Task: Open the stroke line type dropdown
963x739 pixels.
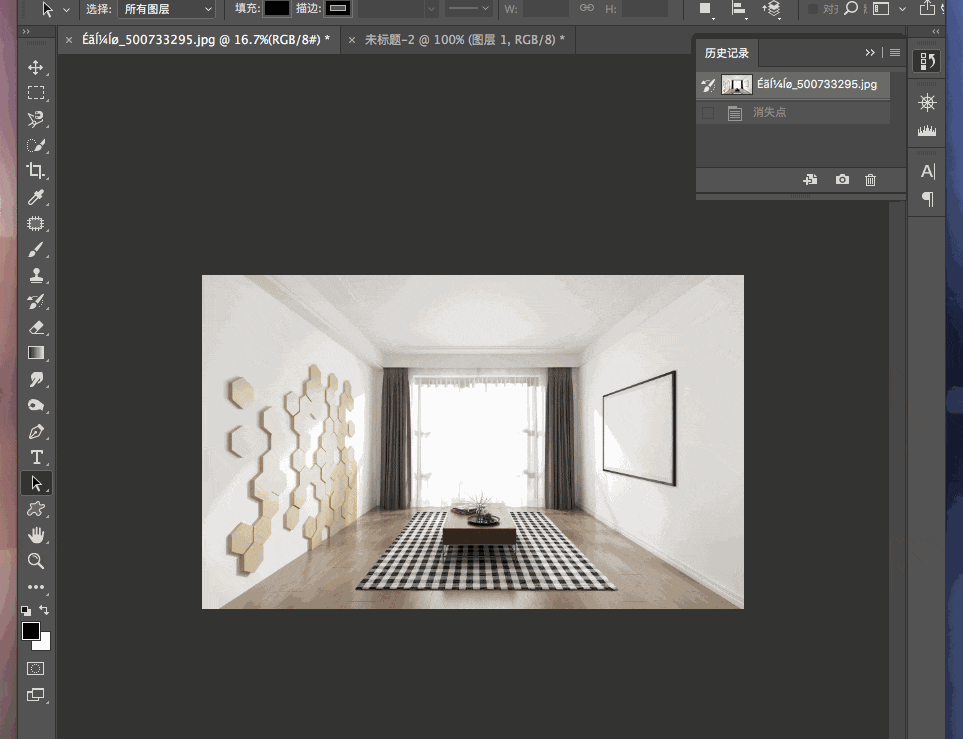Action: pos(468,9)
